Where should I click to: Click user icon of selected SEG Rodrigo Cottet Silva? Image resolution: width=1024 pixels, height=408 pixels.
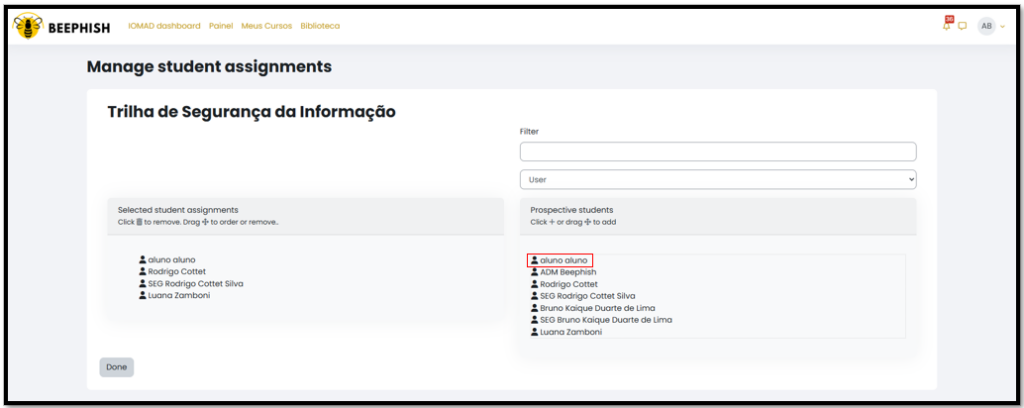(142, 283)
